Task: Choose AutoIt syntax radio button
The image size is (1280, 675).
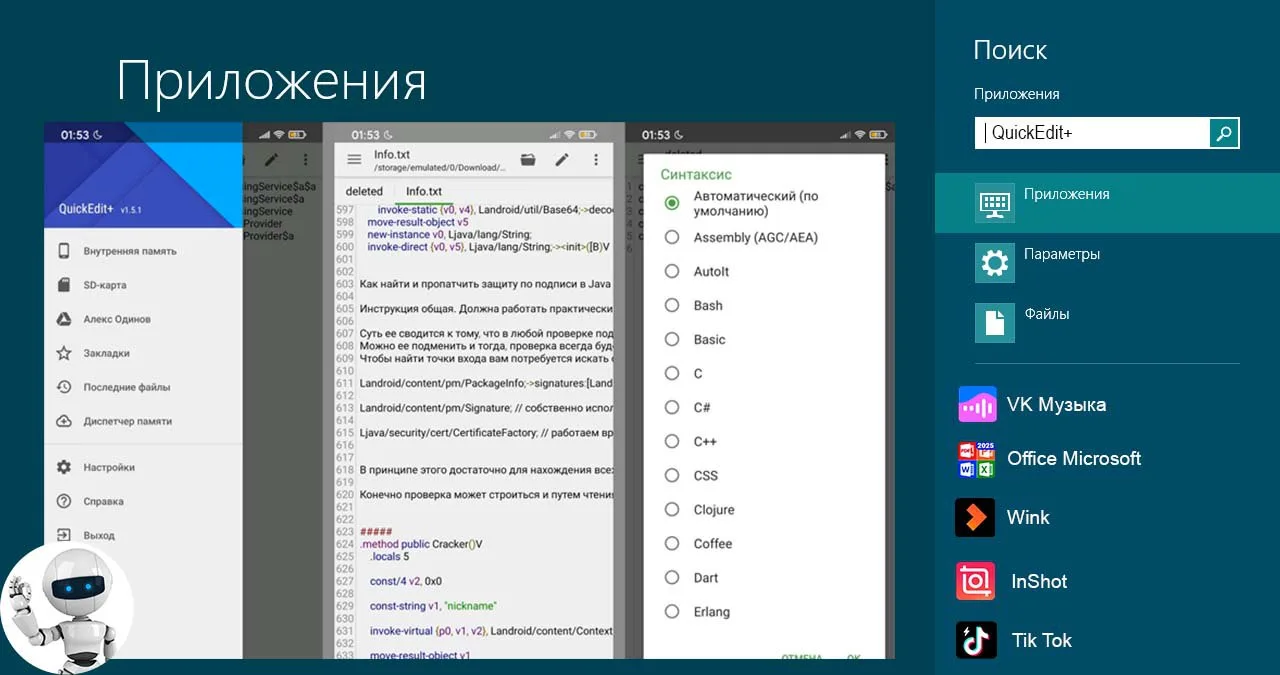Action: [672, 271]
